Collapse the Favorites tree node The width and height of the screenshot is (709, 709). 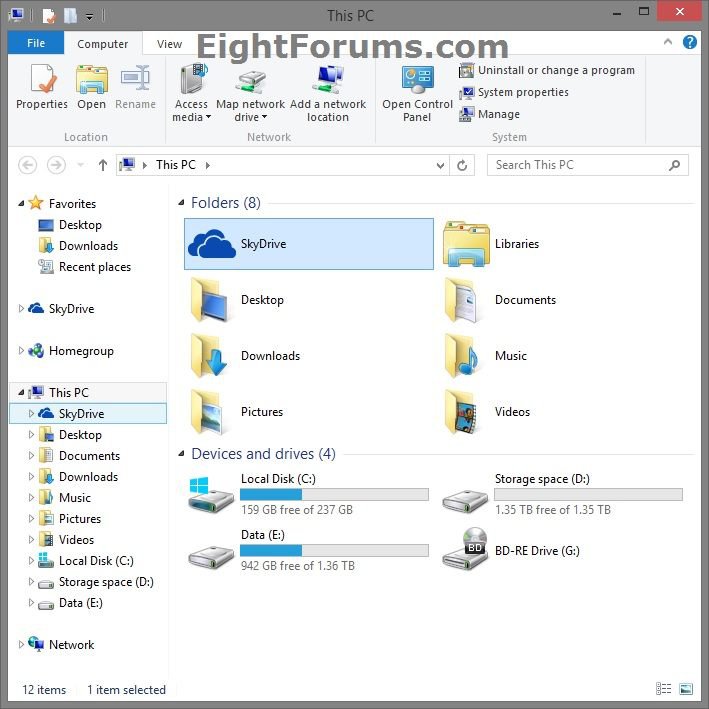pos(21,203)
